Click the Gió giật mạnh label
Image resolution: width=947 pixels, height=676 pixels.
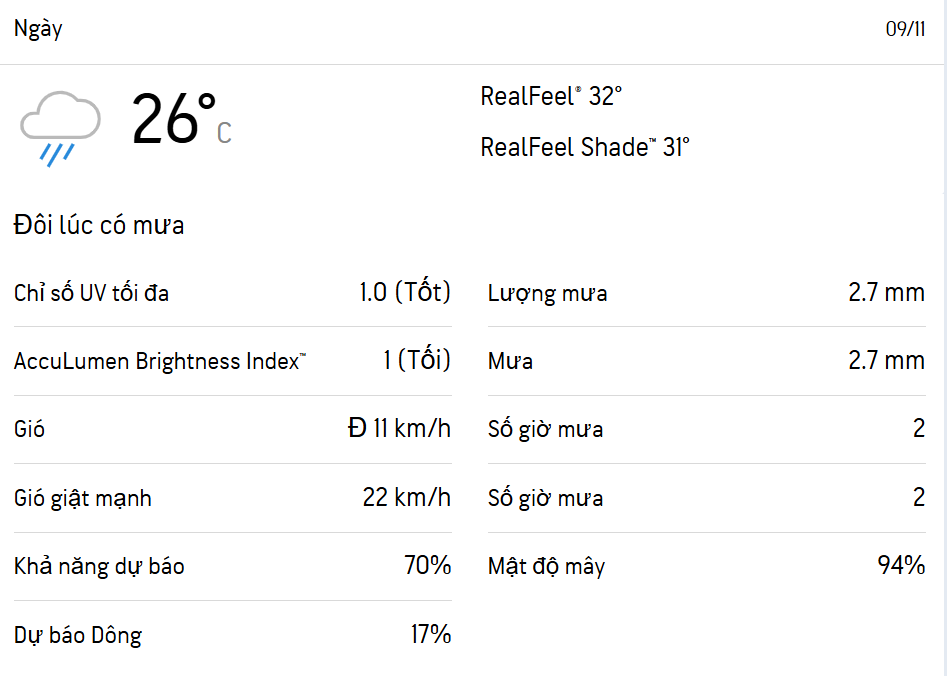click(83, 498)
